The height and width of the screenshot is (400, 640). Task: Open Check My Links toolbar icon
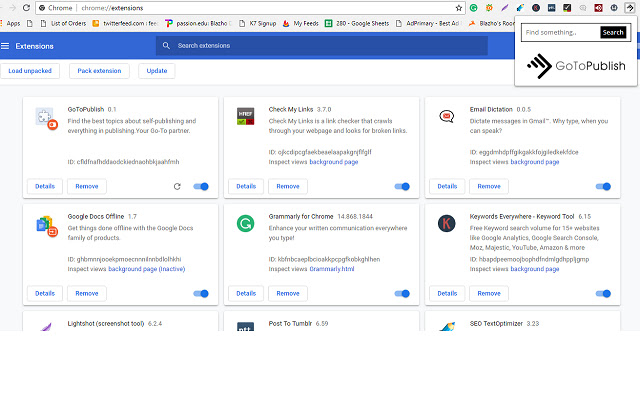567,8
